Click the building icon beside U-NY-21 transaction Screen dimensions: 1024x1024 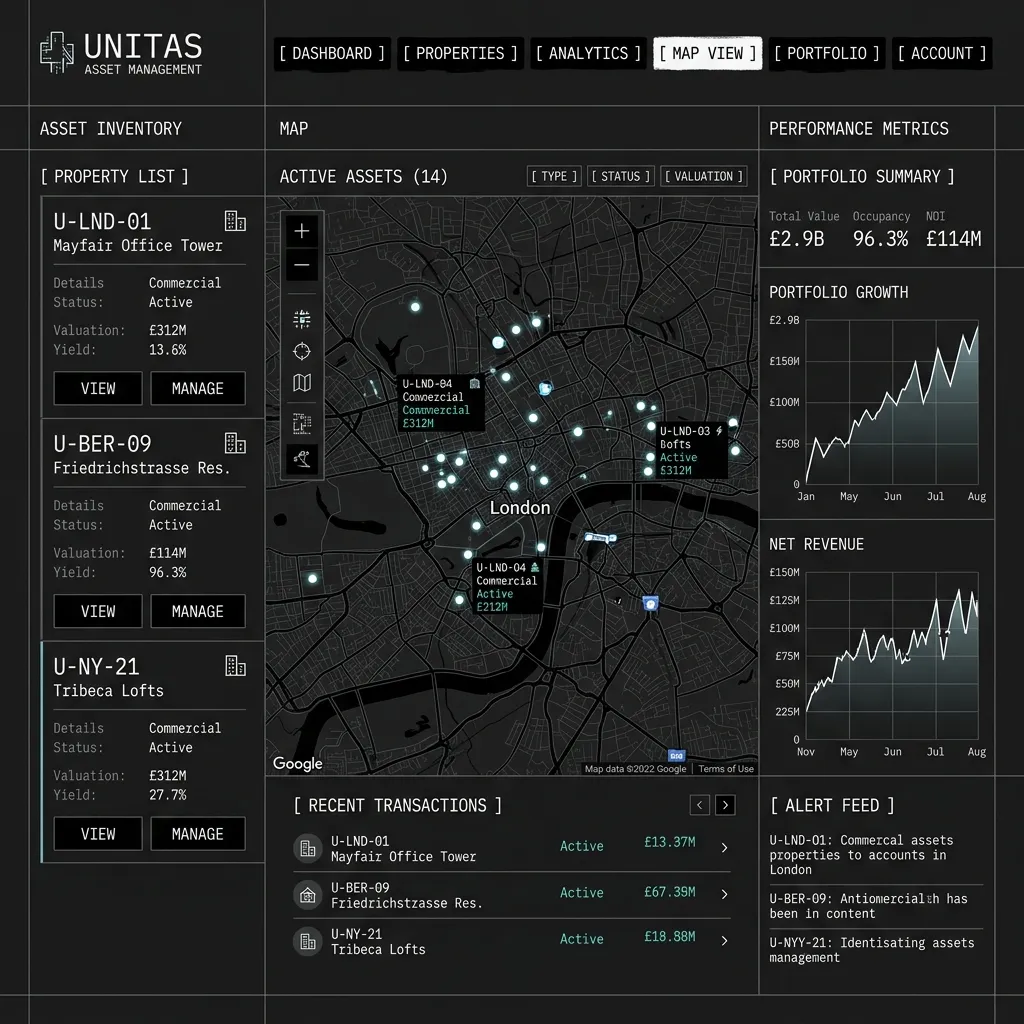pyautogui.click(x=307, y=940)
